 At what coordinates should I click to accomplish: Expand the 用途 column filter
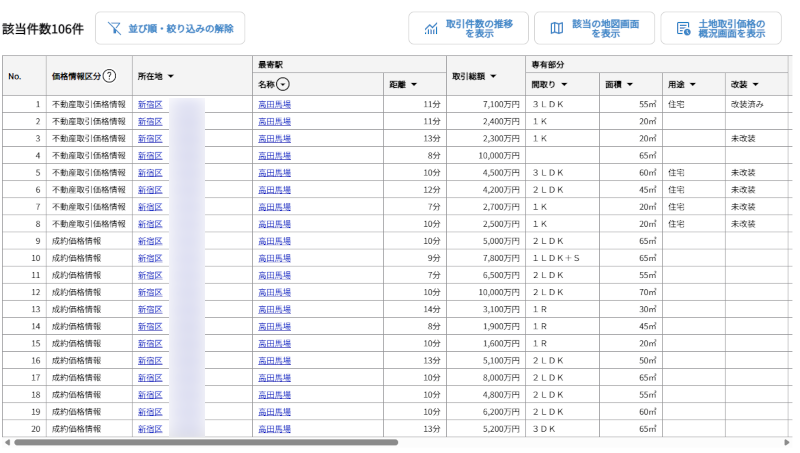[x=692, y=85]
